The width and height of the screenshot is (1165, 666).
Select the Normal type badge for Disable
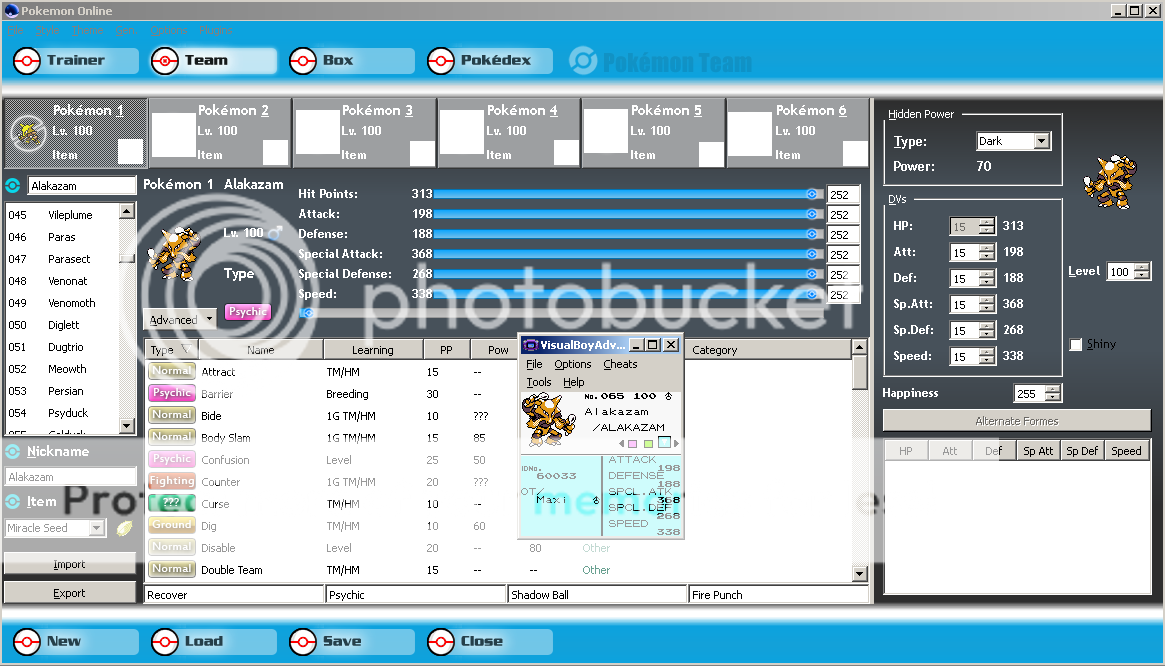click(172, 547)
